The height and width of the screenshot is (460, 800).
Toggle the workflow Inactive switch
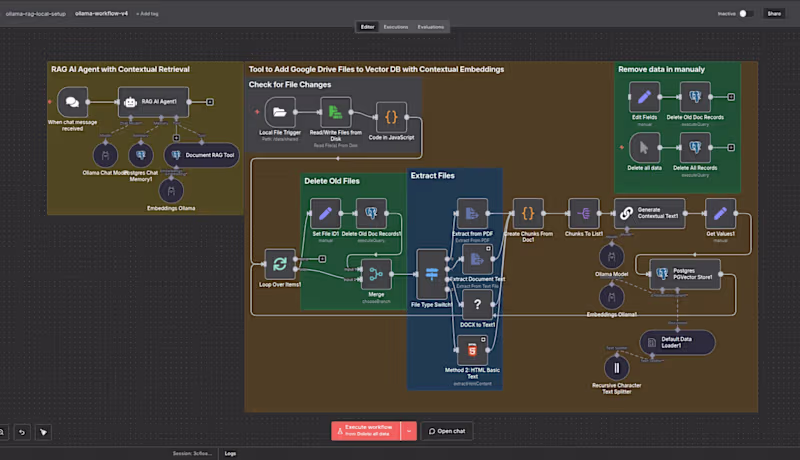pos(745,14)
